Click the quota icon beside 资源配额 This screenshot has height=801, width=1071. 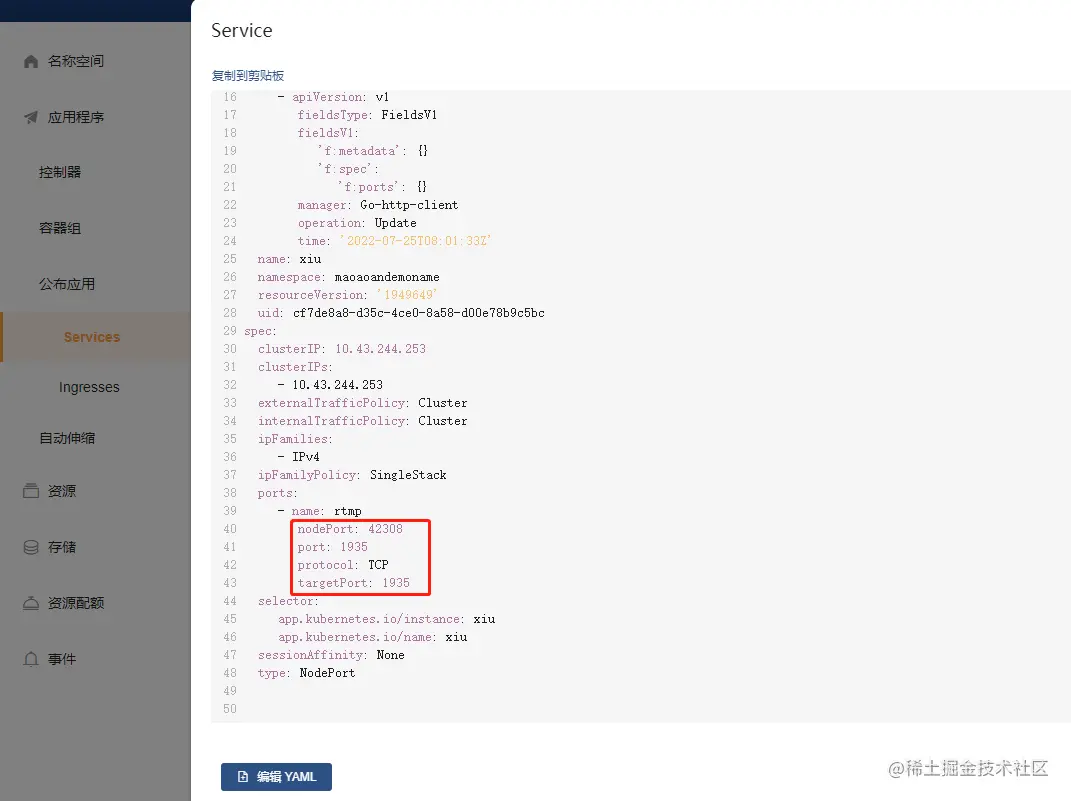pyautogui.click(x=31, y=603)
